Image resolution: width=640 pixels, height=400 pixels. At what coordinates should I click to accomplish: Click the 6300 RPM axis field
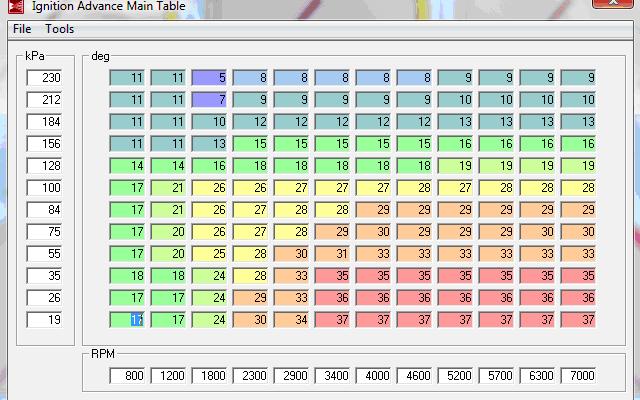pos(537,376)
